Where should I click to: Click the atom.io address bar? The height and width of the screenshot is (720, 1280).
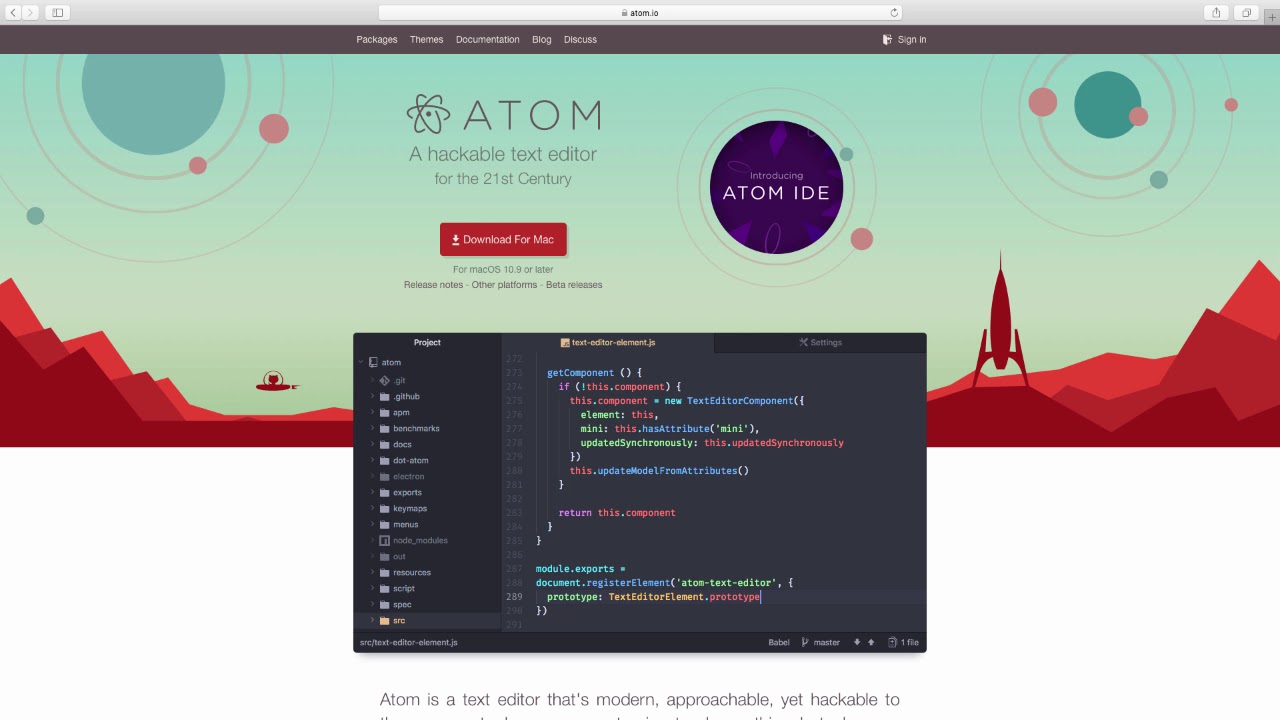click(640, 13)
